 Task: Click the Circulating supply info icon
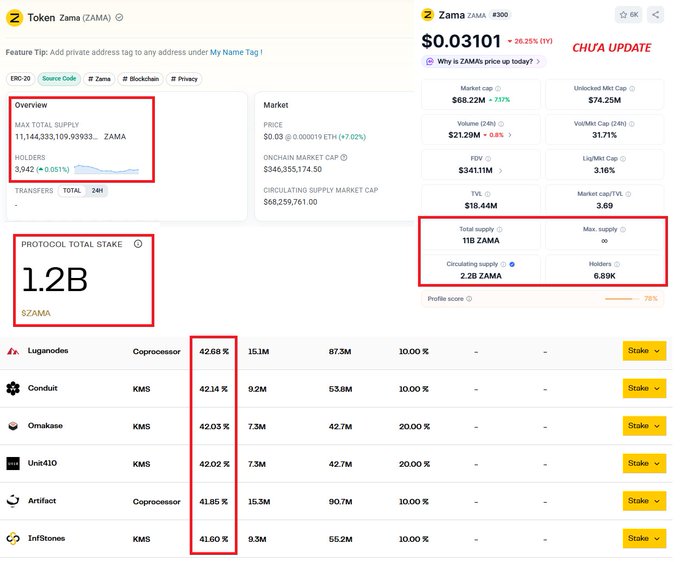(x=503, y=264)
